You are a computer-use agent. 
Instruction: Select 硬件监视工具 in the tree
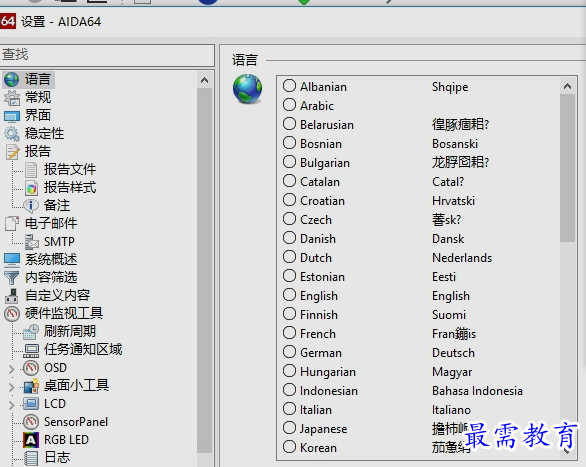[x=64, y=313]
